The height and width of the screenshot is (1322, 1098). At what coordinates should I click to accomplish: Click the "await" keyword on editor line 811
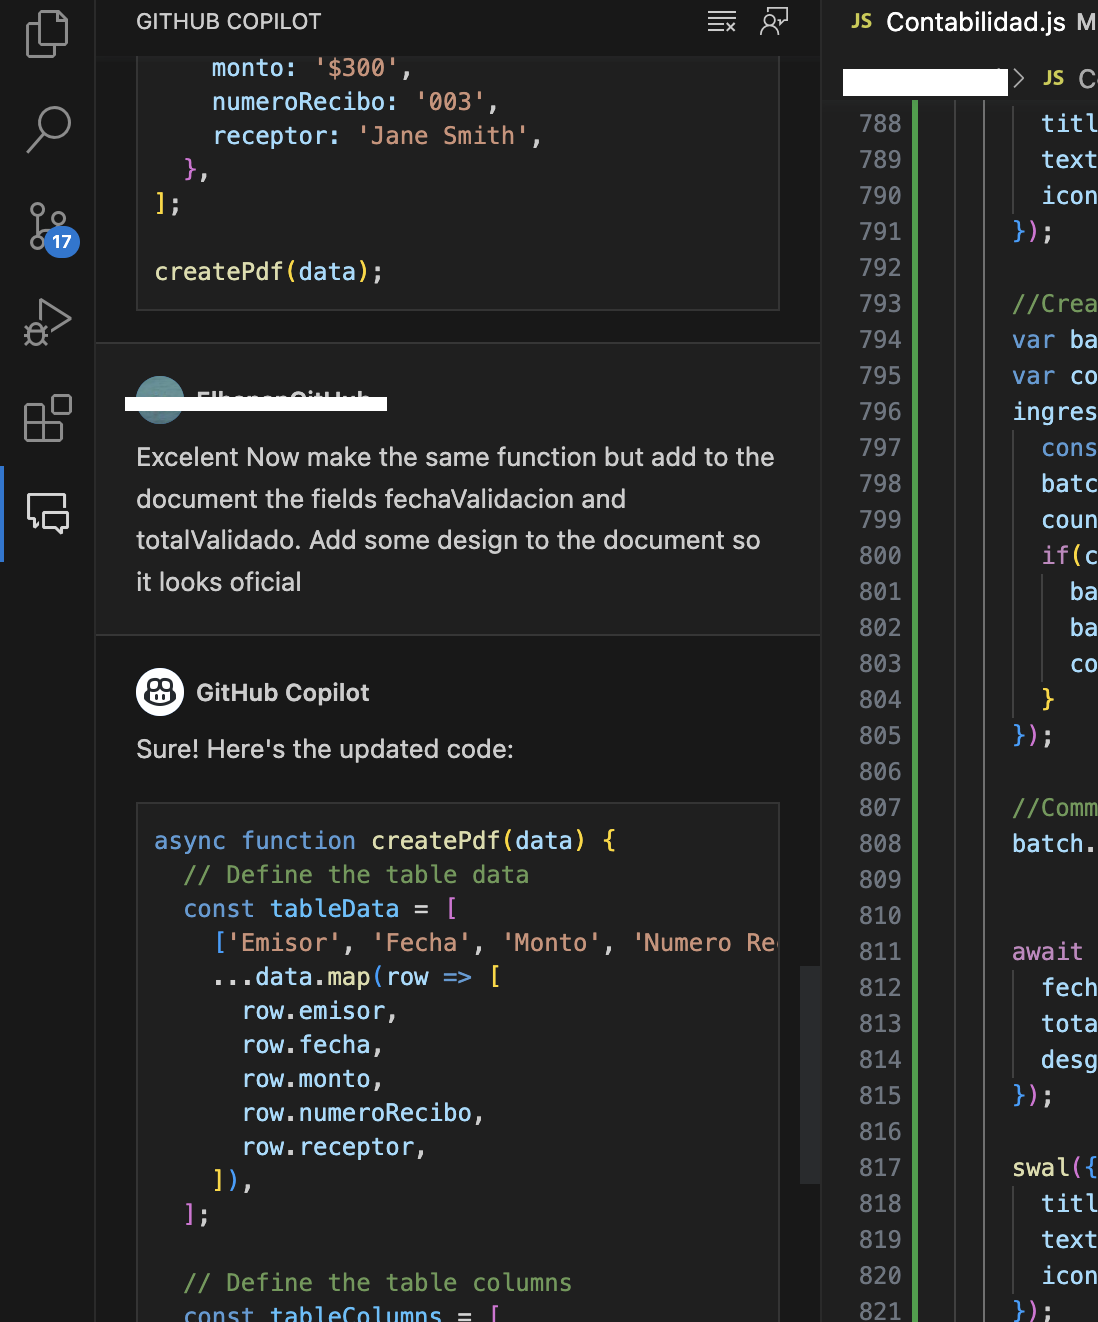[x=1047, y=951]
